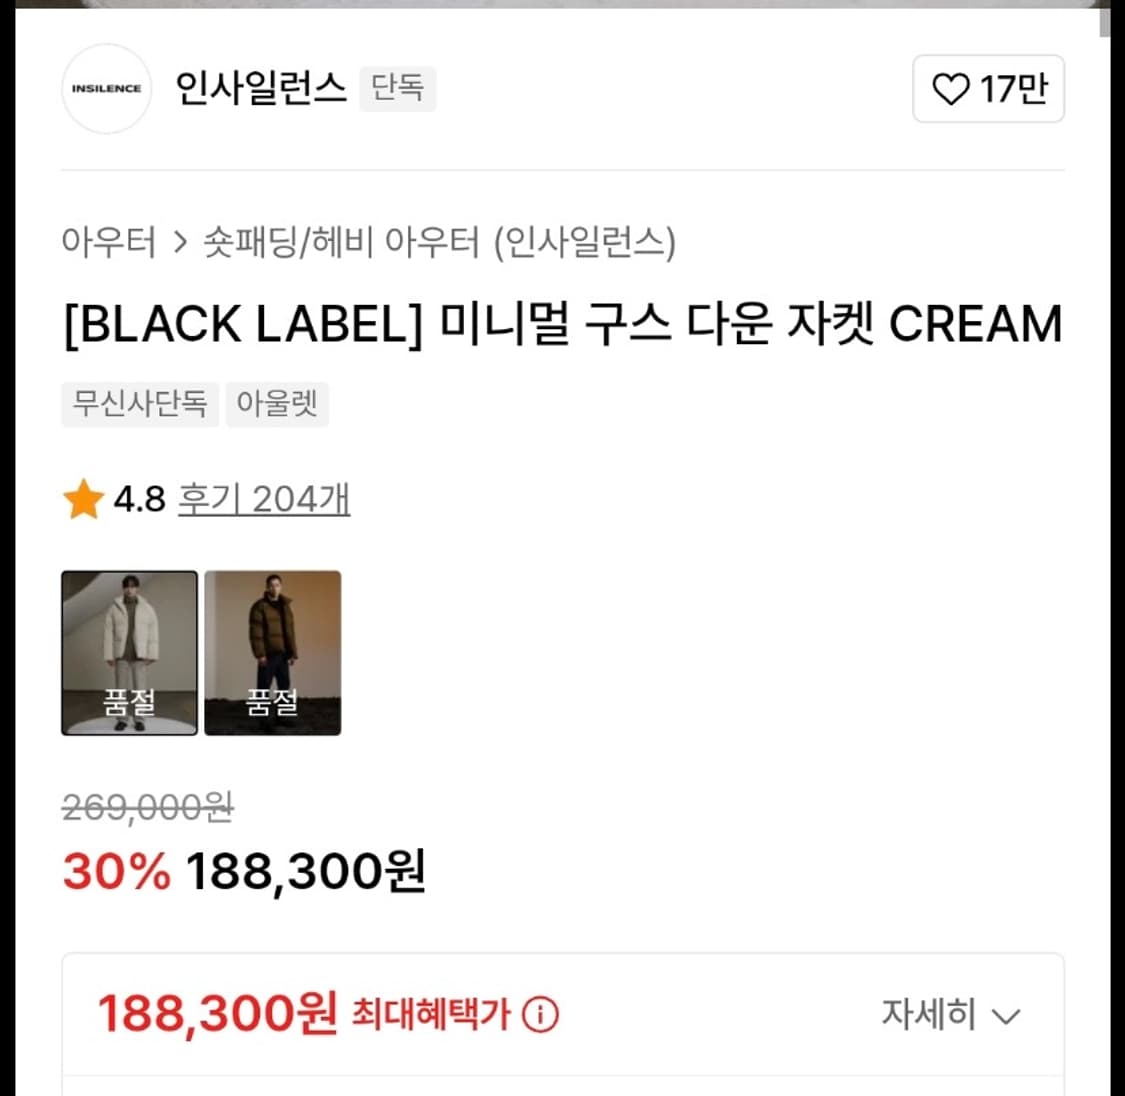Click the INSILENCE circular brand logo
Screen dimensions: 1125x1096
click(x=106, y=88)
